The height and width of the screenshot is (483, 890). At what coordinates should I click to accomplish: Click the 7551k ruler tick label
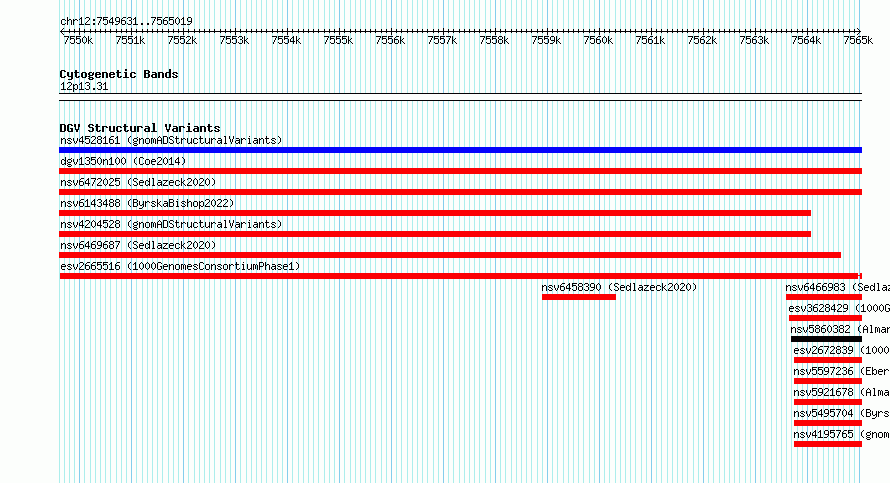131,40
